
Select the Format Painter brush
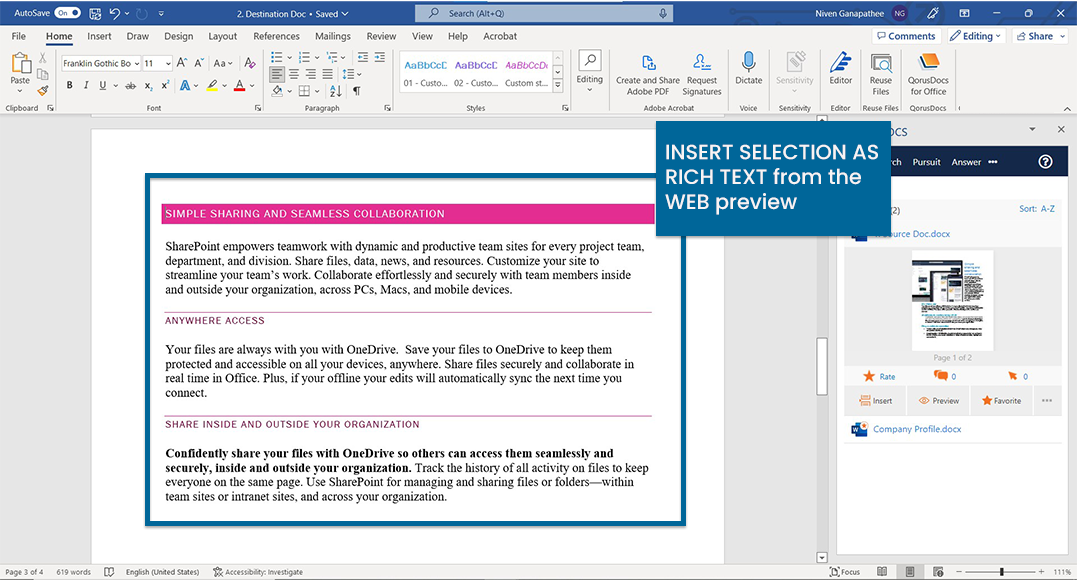[x=43, y=90]
